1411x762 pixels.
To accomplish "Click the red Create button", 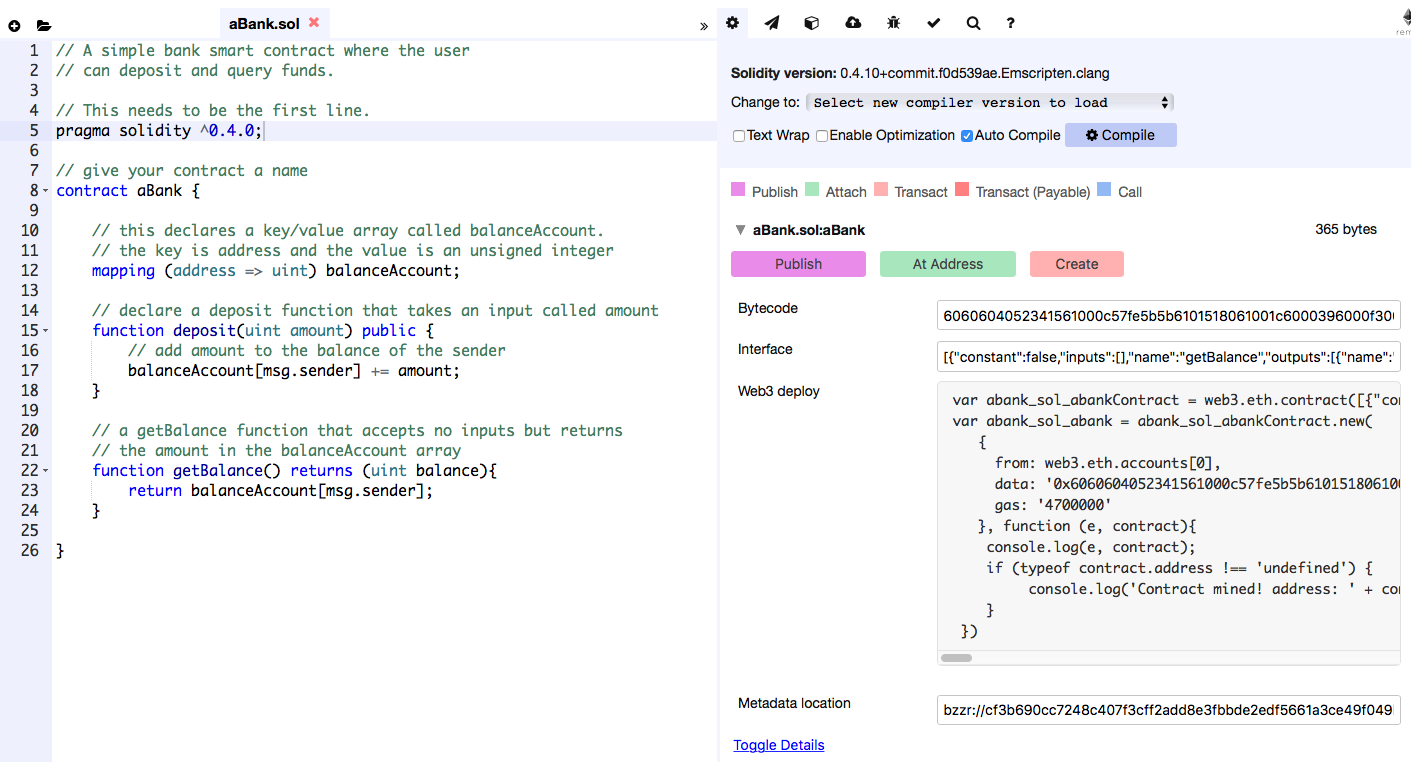I will [1077, 264].
